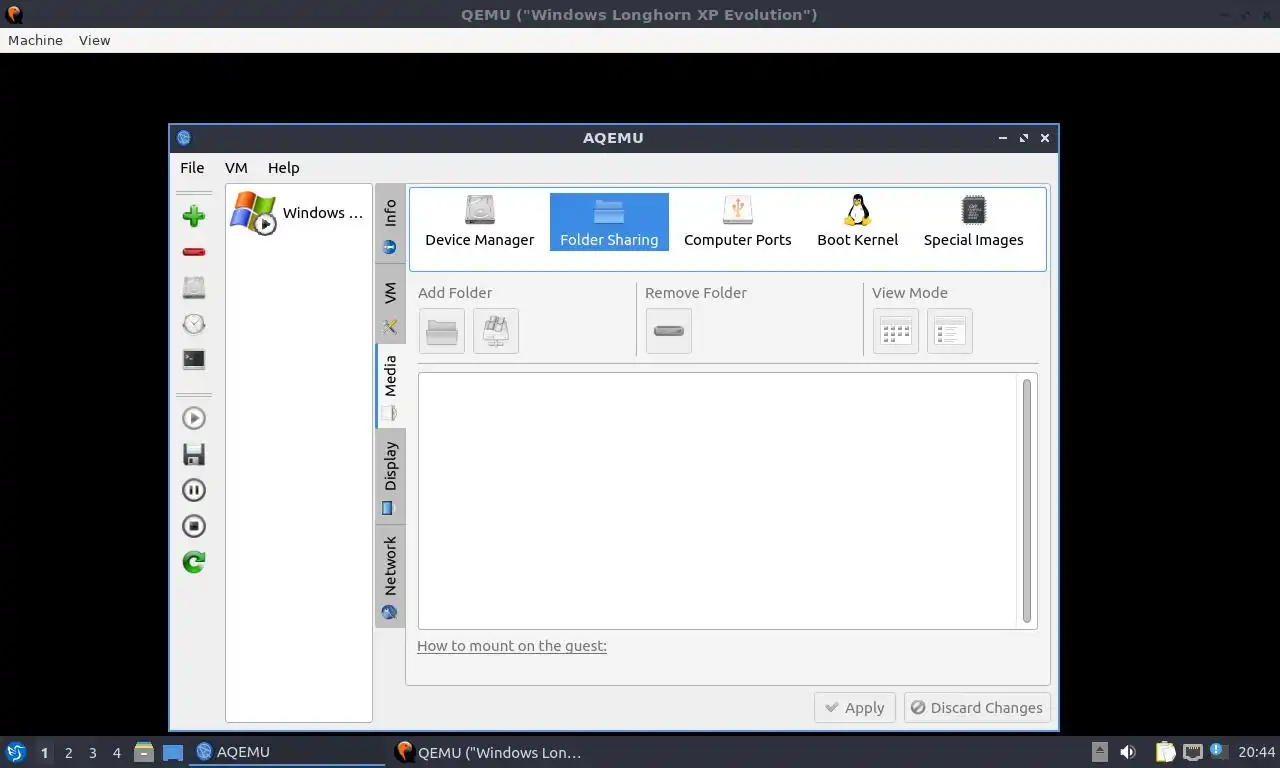Click inside the shared folders list area

click(718, 501)
